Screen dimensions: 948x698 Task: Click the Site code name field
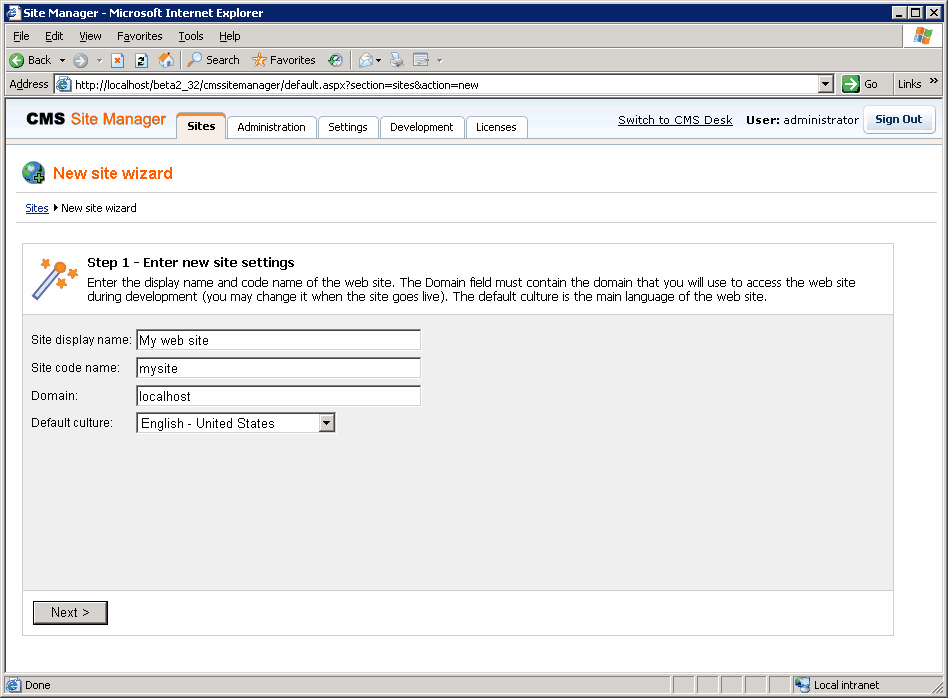tap(278, 368)
